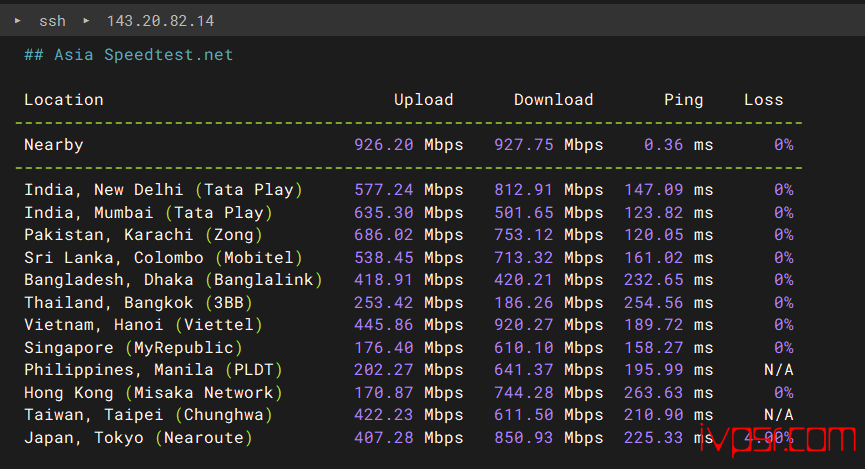
Task: Click Hanoi ping 189.72
Action: pos(654,325)
